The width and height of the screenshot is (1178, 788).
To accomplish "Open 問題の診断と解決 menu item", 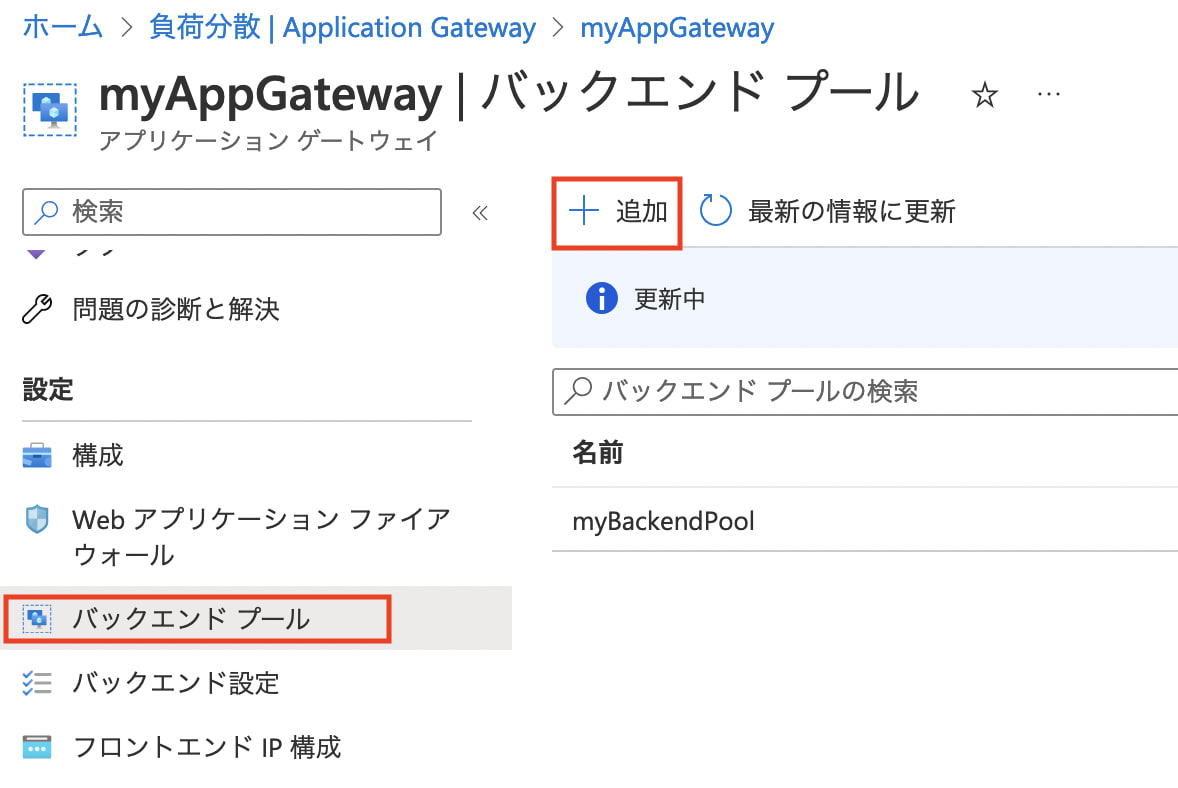I will pos(176,309).
